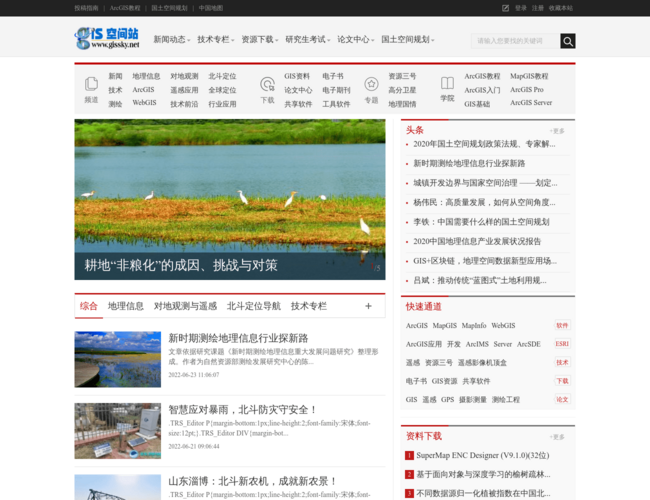
Task: Expand the 资源下载 nav dropdown
Action: tap(260, 40)
